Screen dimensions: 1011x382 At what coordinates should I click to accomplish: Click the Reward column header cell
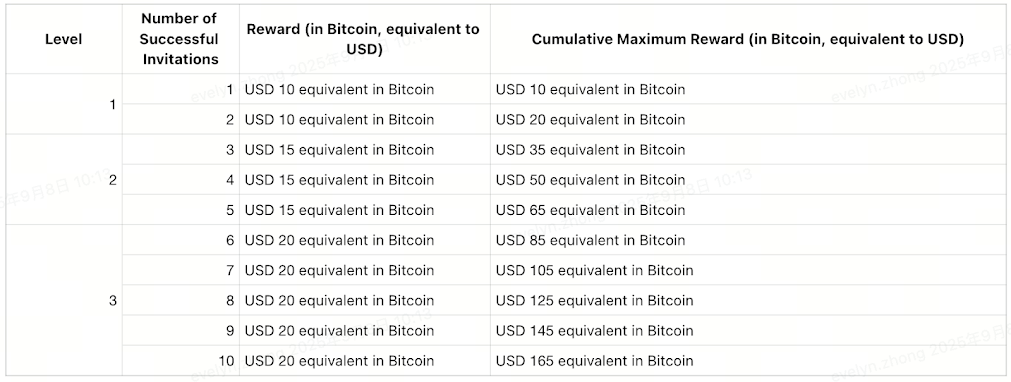[364, 39]
